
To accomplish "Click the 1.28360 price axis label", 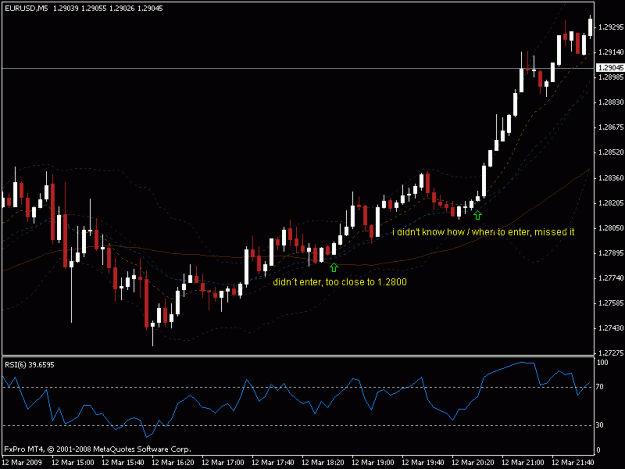I will click(x=611, y=178).
